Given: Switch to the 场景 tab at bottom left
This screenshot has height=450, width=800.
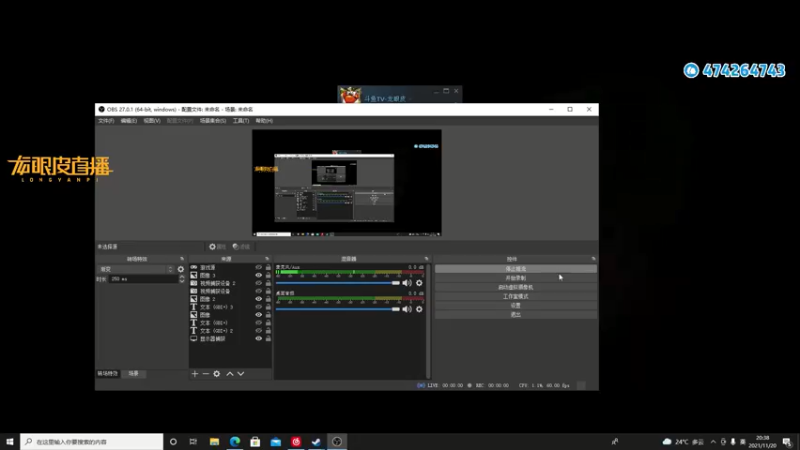Looking at the screenshot, I should 134,373.
